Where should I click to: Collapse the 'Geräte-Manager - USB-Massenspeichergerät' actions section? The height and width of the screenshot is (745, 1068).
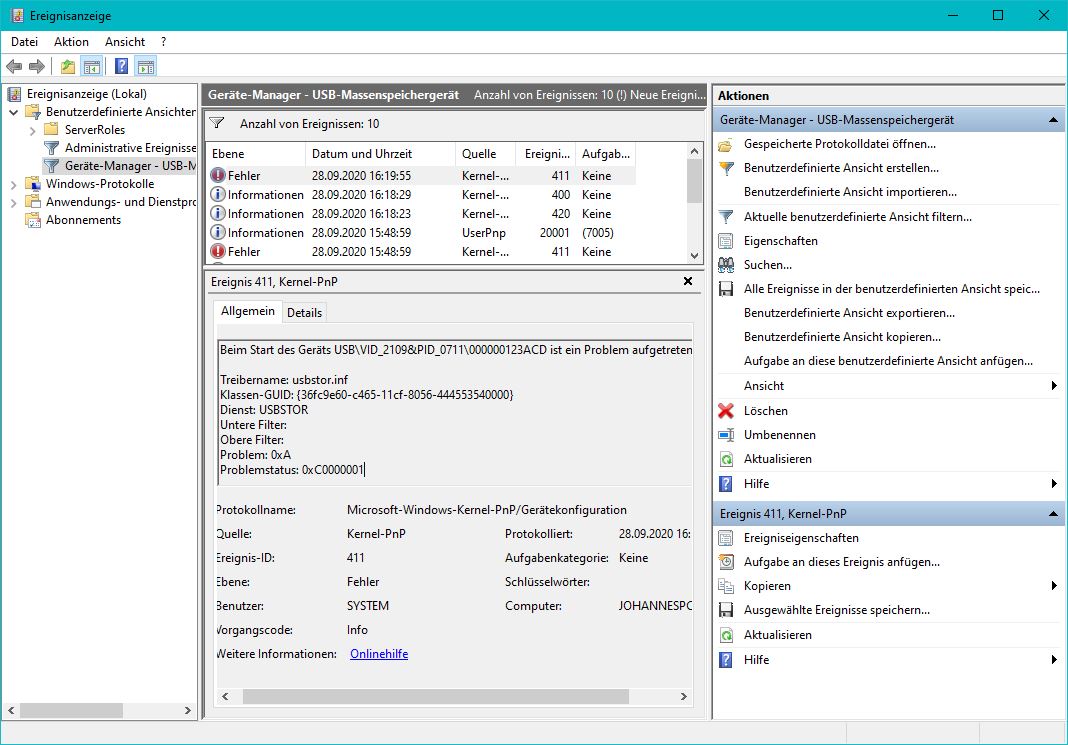coord(1053,120)
